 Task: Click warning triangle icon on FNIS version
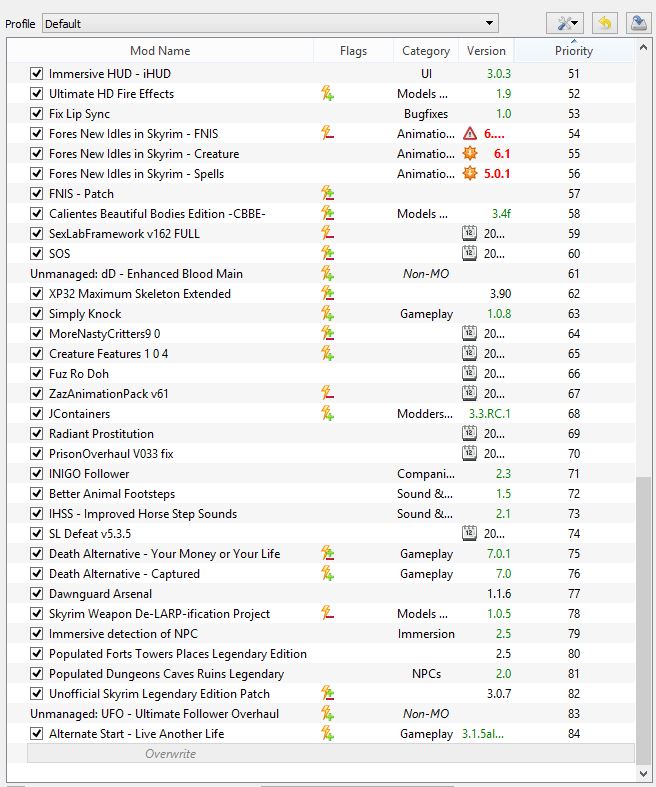point(470,134)
